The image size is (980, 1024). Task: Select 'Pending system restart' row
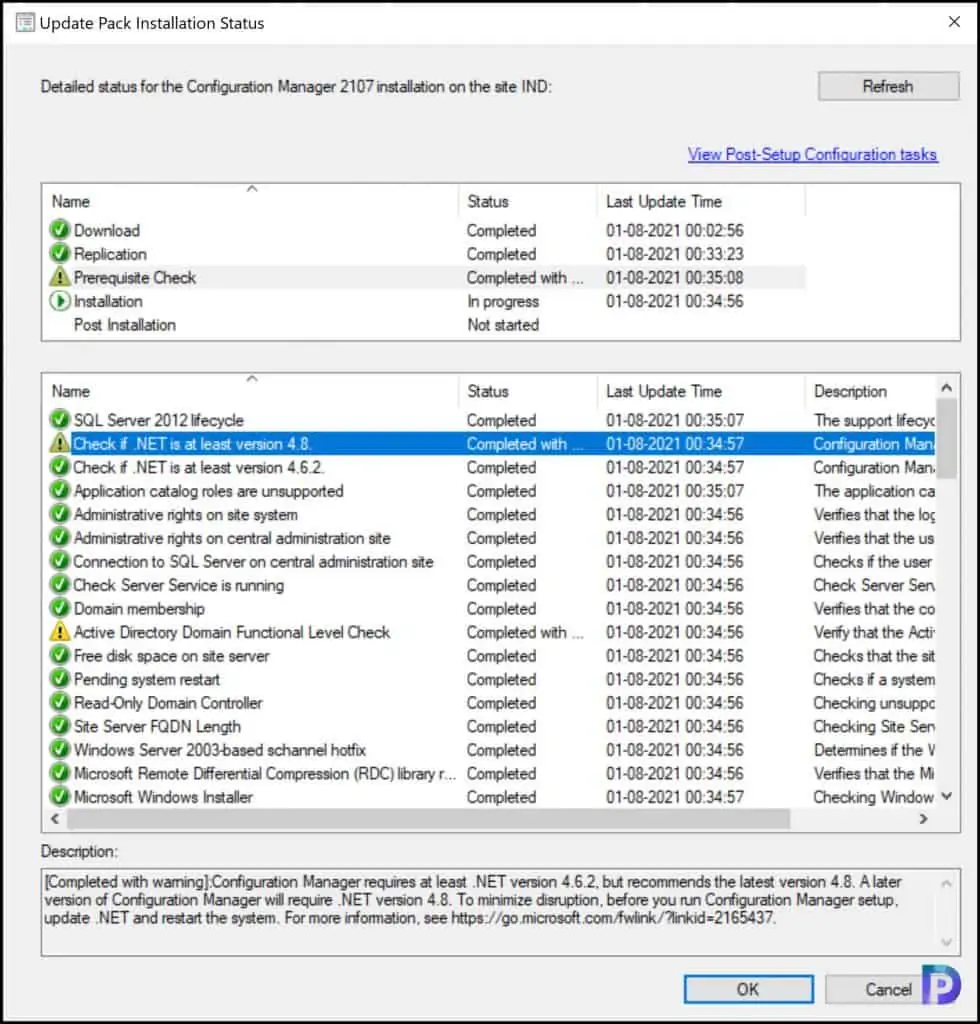pos(491,679)
